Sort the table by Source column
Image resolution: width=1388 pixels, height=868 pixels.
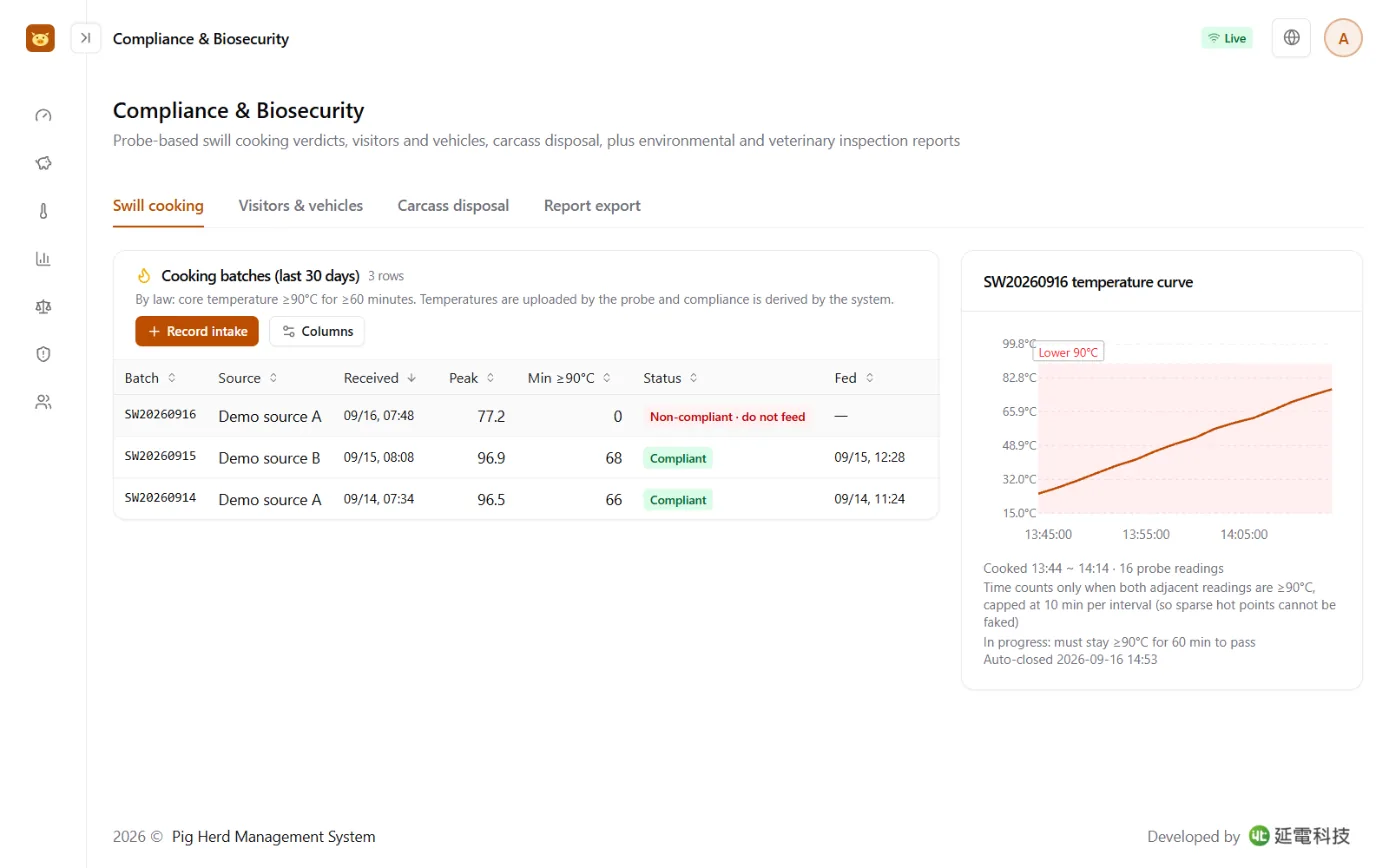point(248,378)
